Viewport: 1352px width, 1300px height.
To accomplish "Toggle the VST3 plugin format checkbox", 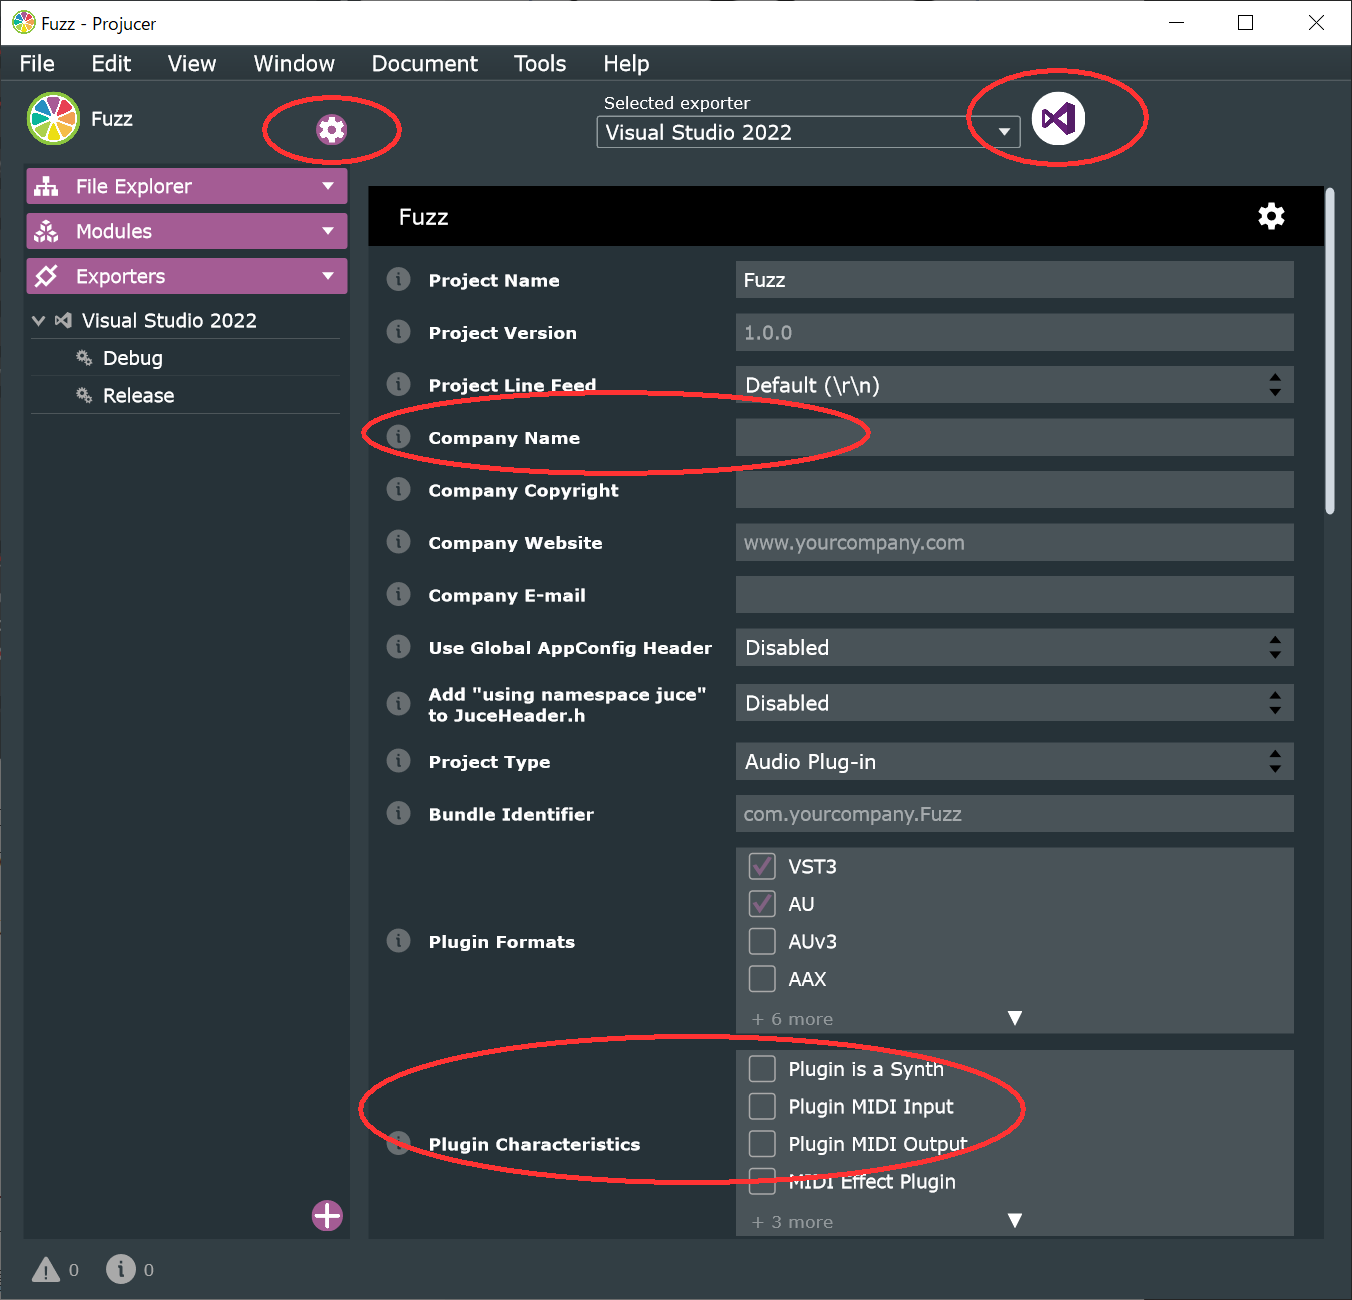I will (x=762, y=866).
